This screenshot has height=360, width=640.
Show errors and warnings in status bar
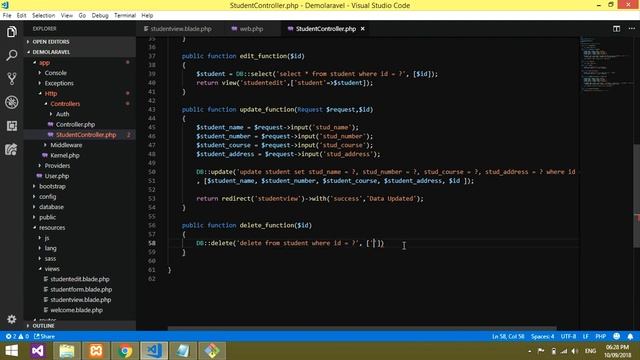click(17, 336)
